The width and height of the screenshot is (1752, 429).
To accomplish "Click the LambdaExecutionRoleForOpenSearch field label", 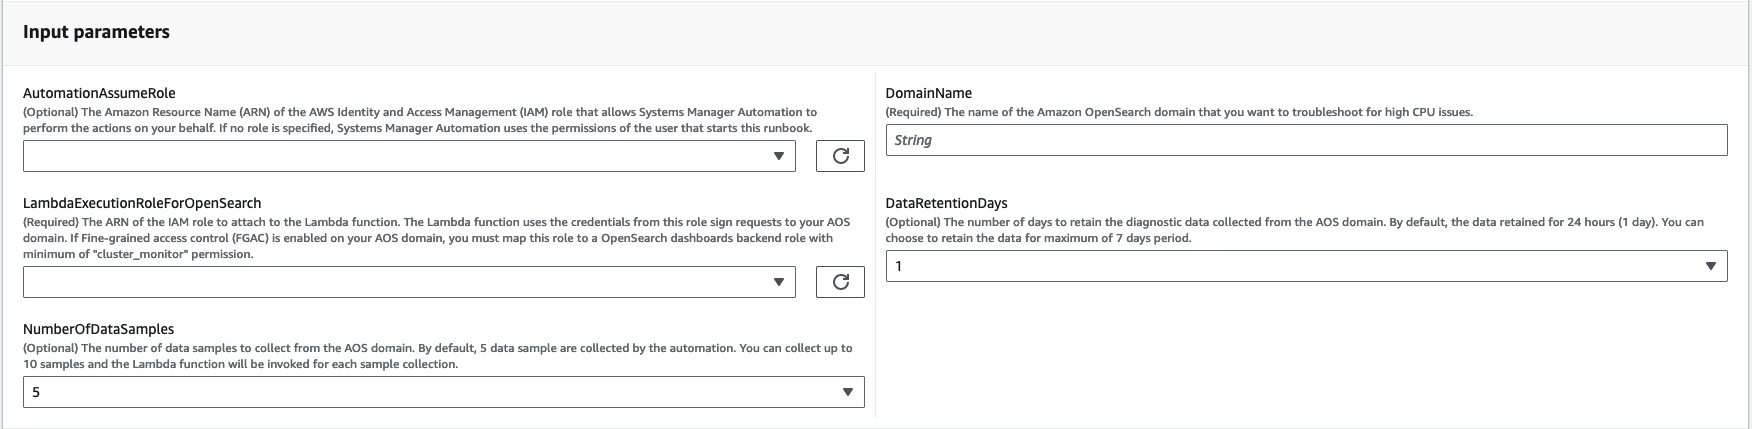I will point(142,203).
